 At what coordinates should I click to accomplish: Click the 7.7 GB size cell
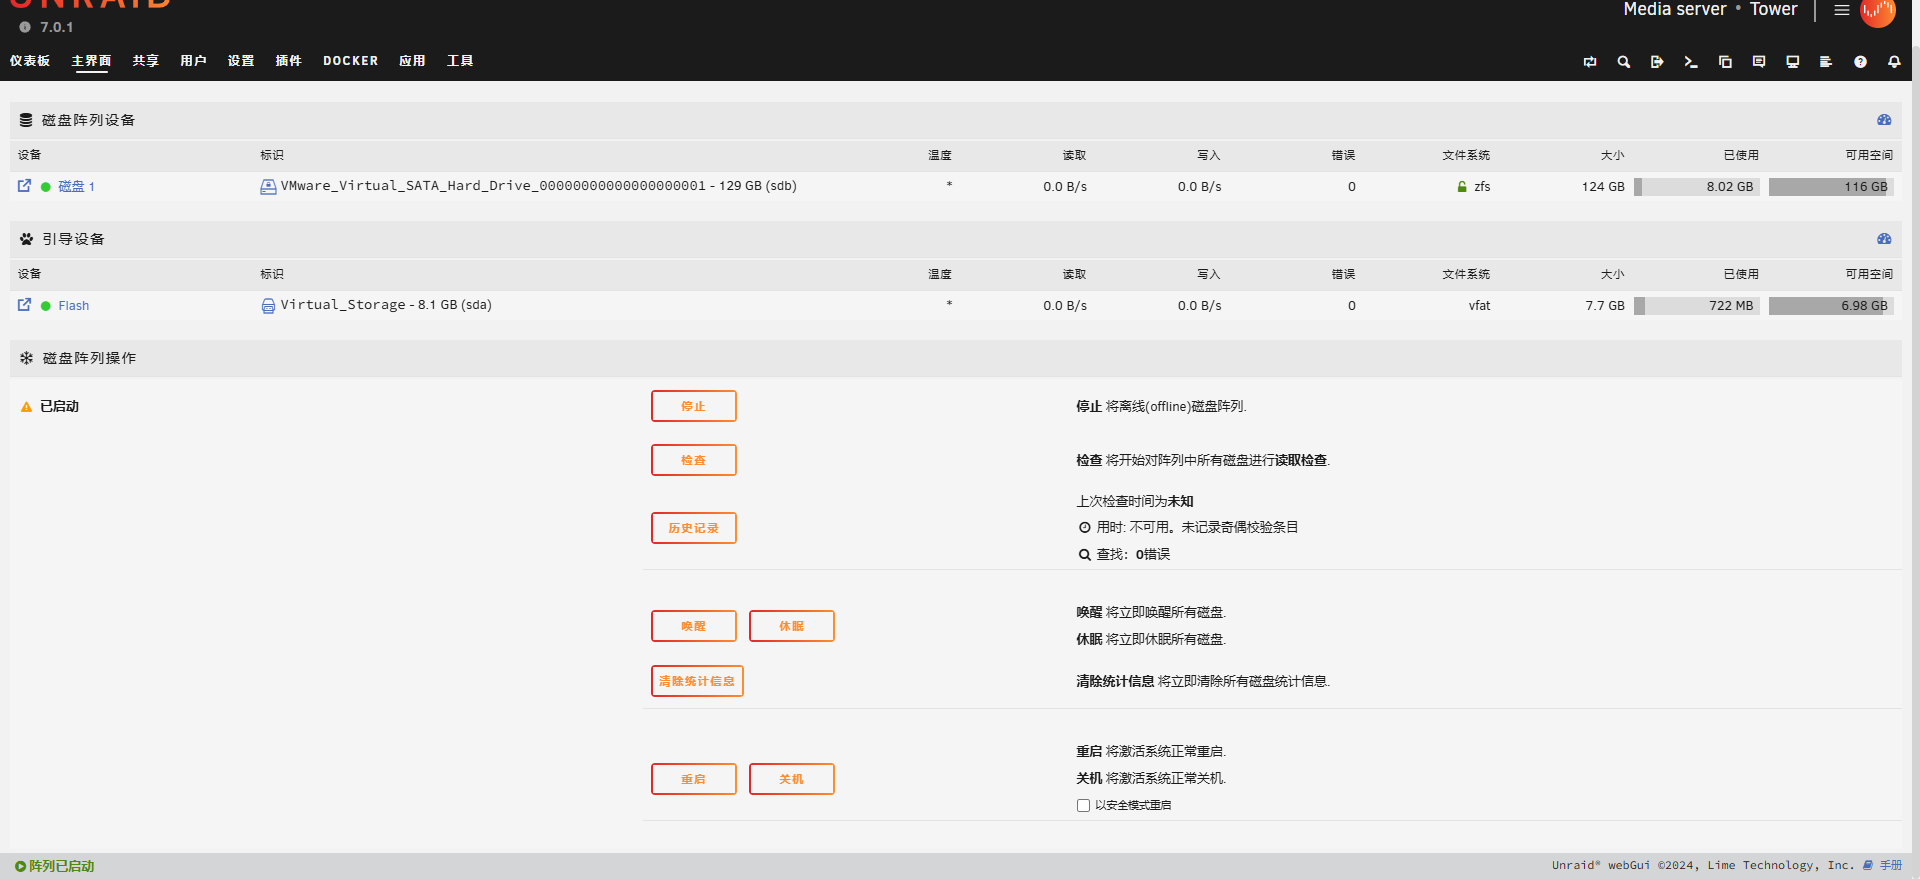[1605, 306]
